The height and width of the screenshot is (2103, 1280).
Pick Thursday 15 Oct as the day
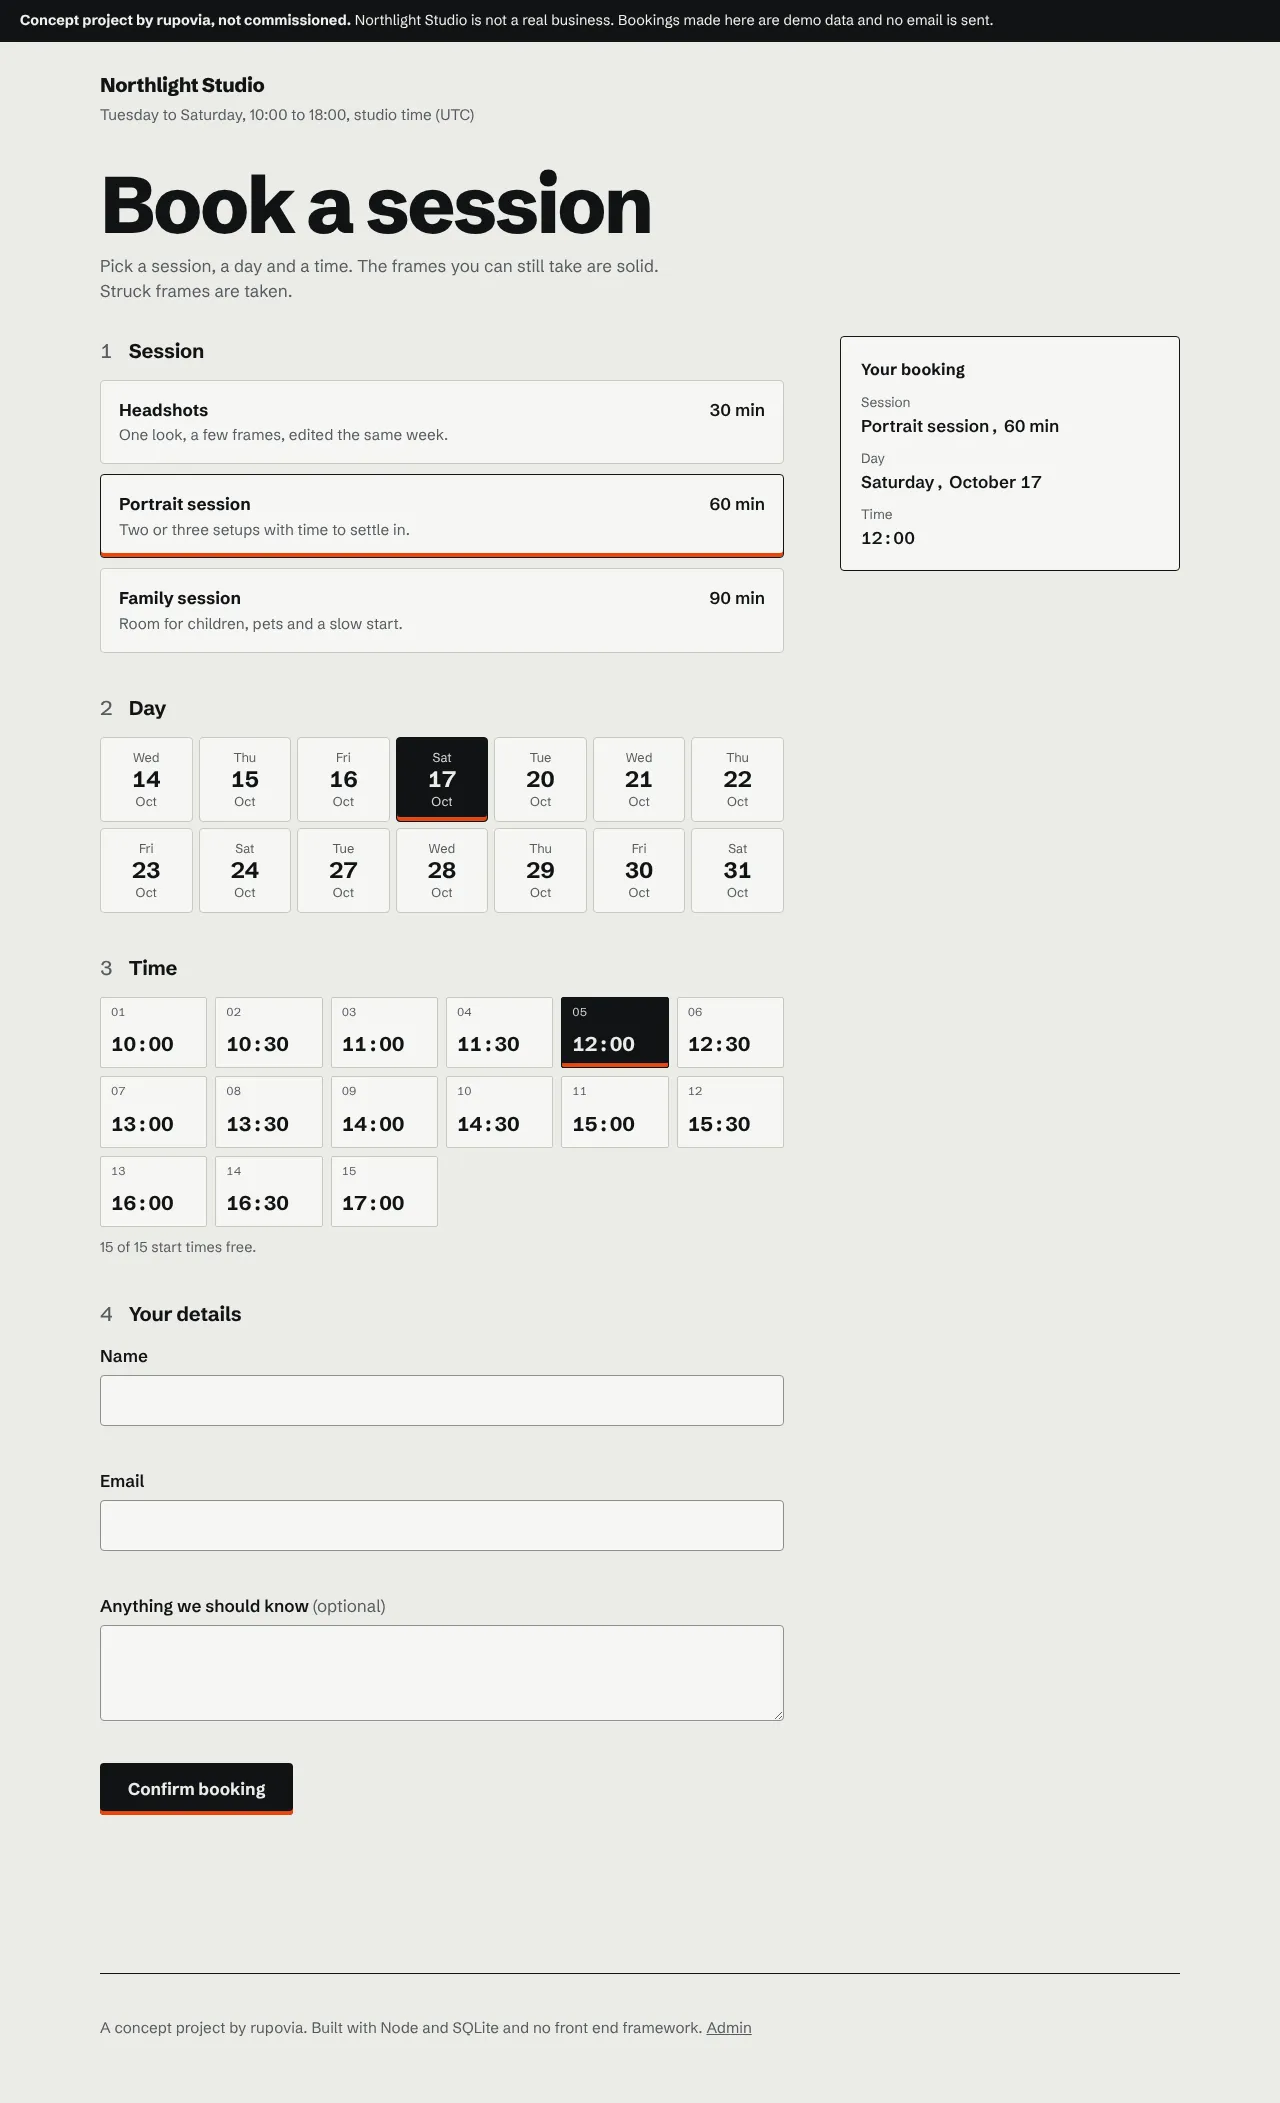click(245, 779)
